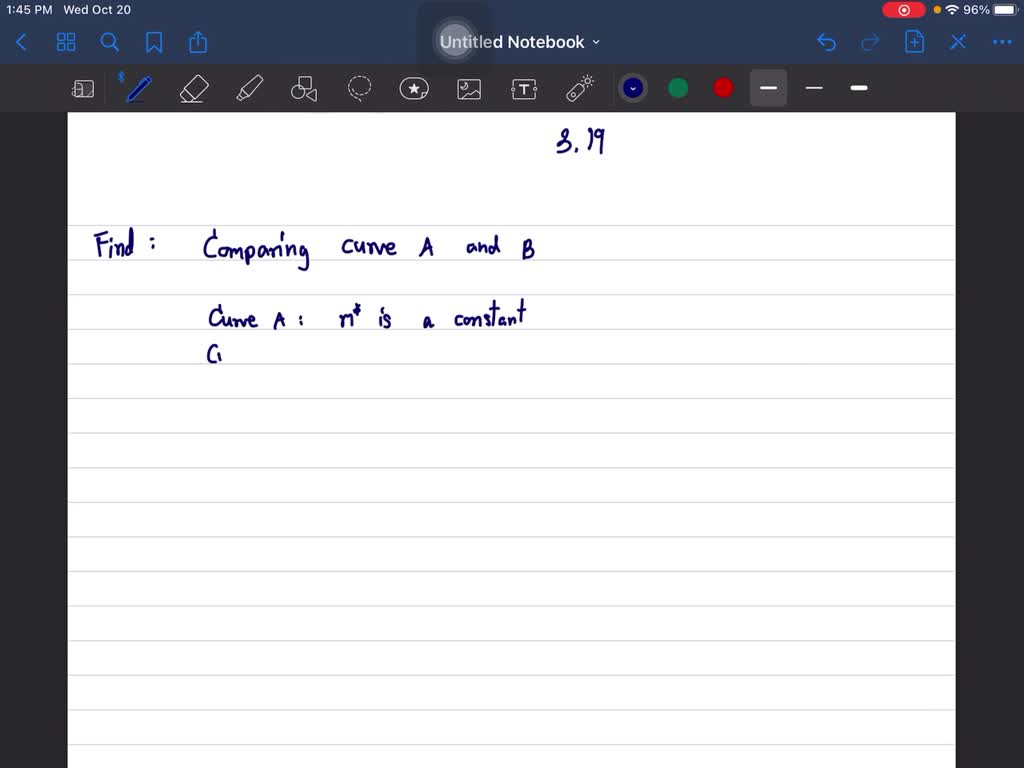1024x768 pixels.
Task: Choose the green pen color
Action: pyautogui.click(x=678, y=88)
